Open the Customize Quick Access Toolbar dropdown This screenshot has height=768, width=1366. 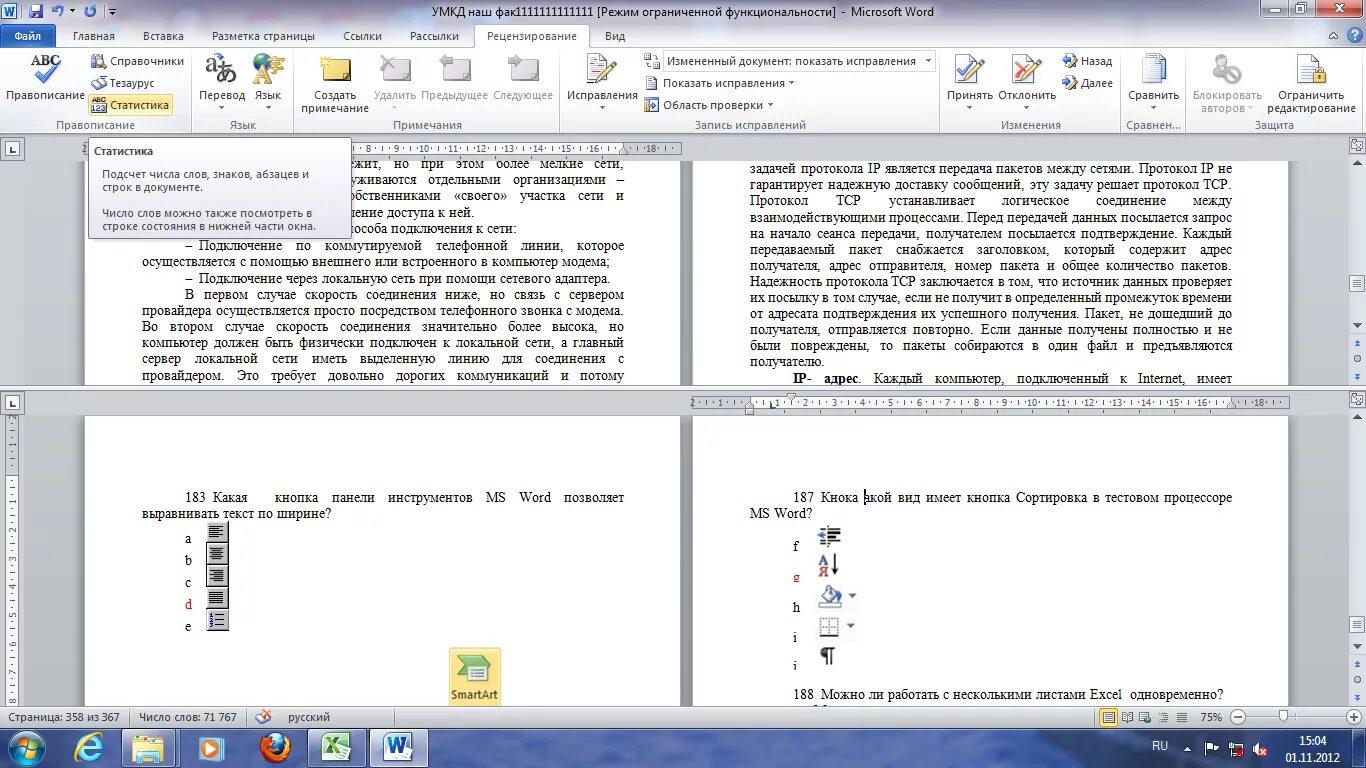tap(111, 12)
